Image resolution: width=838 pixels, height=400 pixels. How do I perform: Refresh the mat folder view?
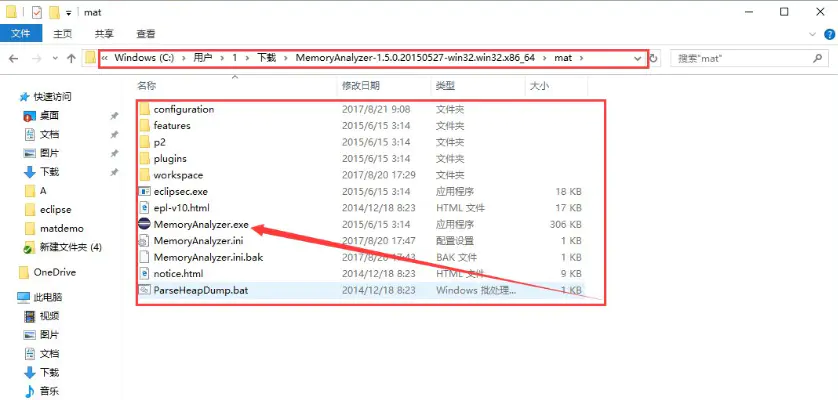[x=653, y=58]
